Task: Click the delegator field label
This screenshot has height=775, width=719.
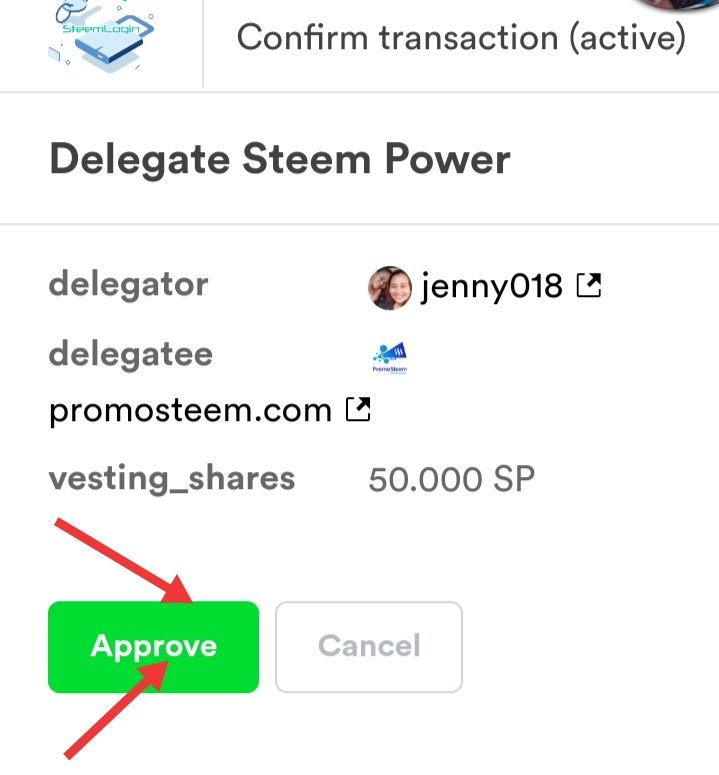Action: (128, 284)
